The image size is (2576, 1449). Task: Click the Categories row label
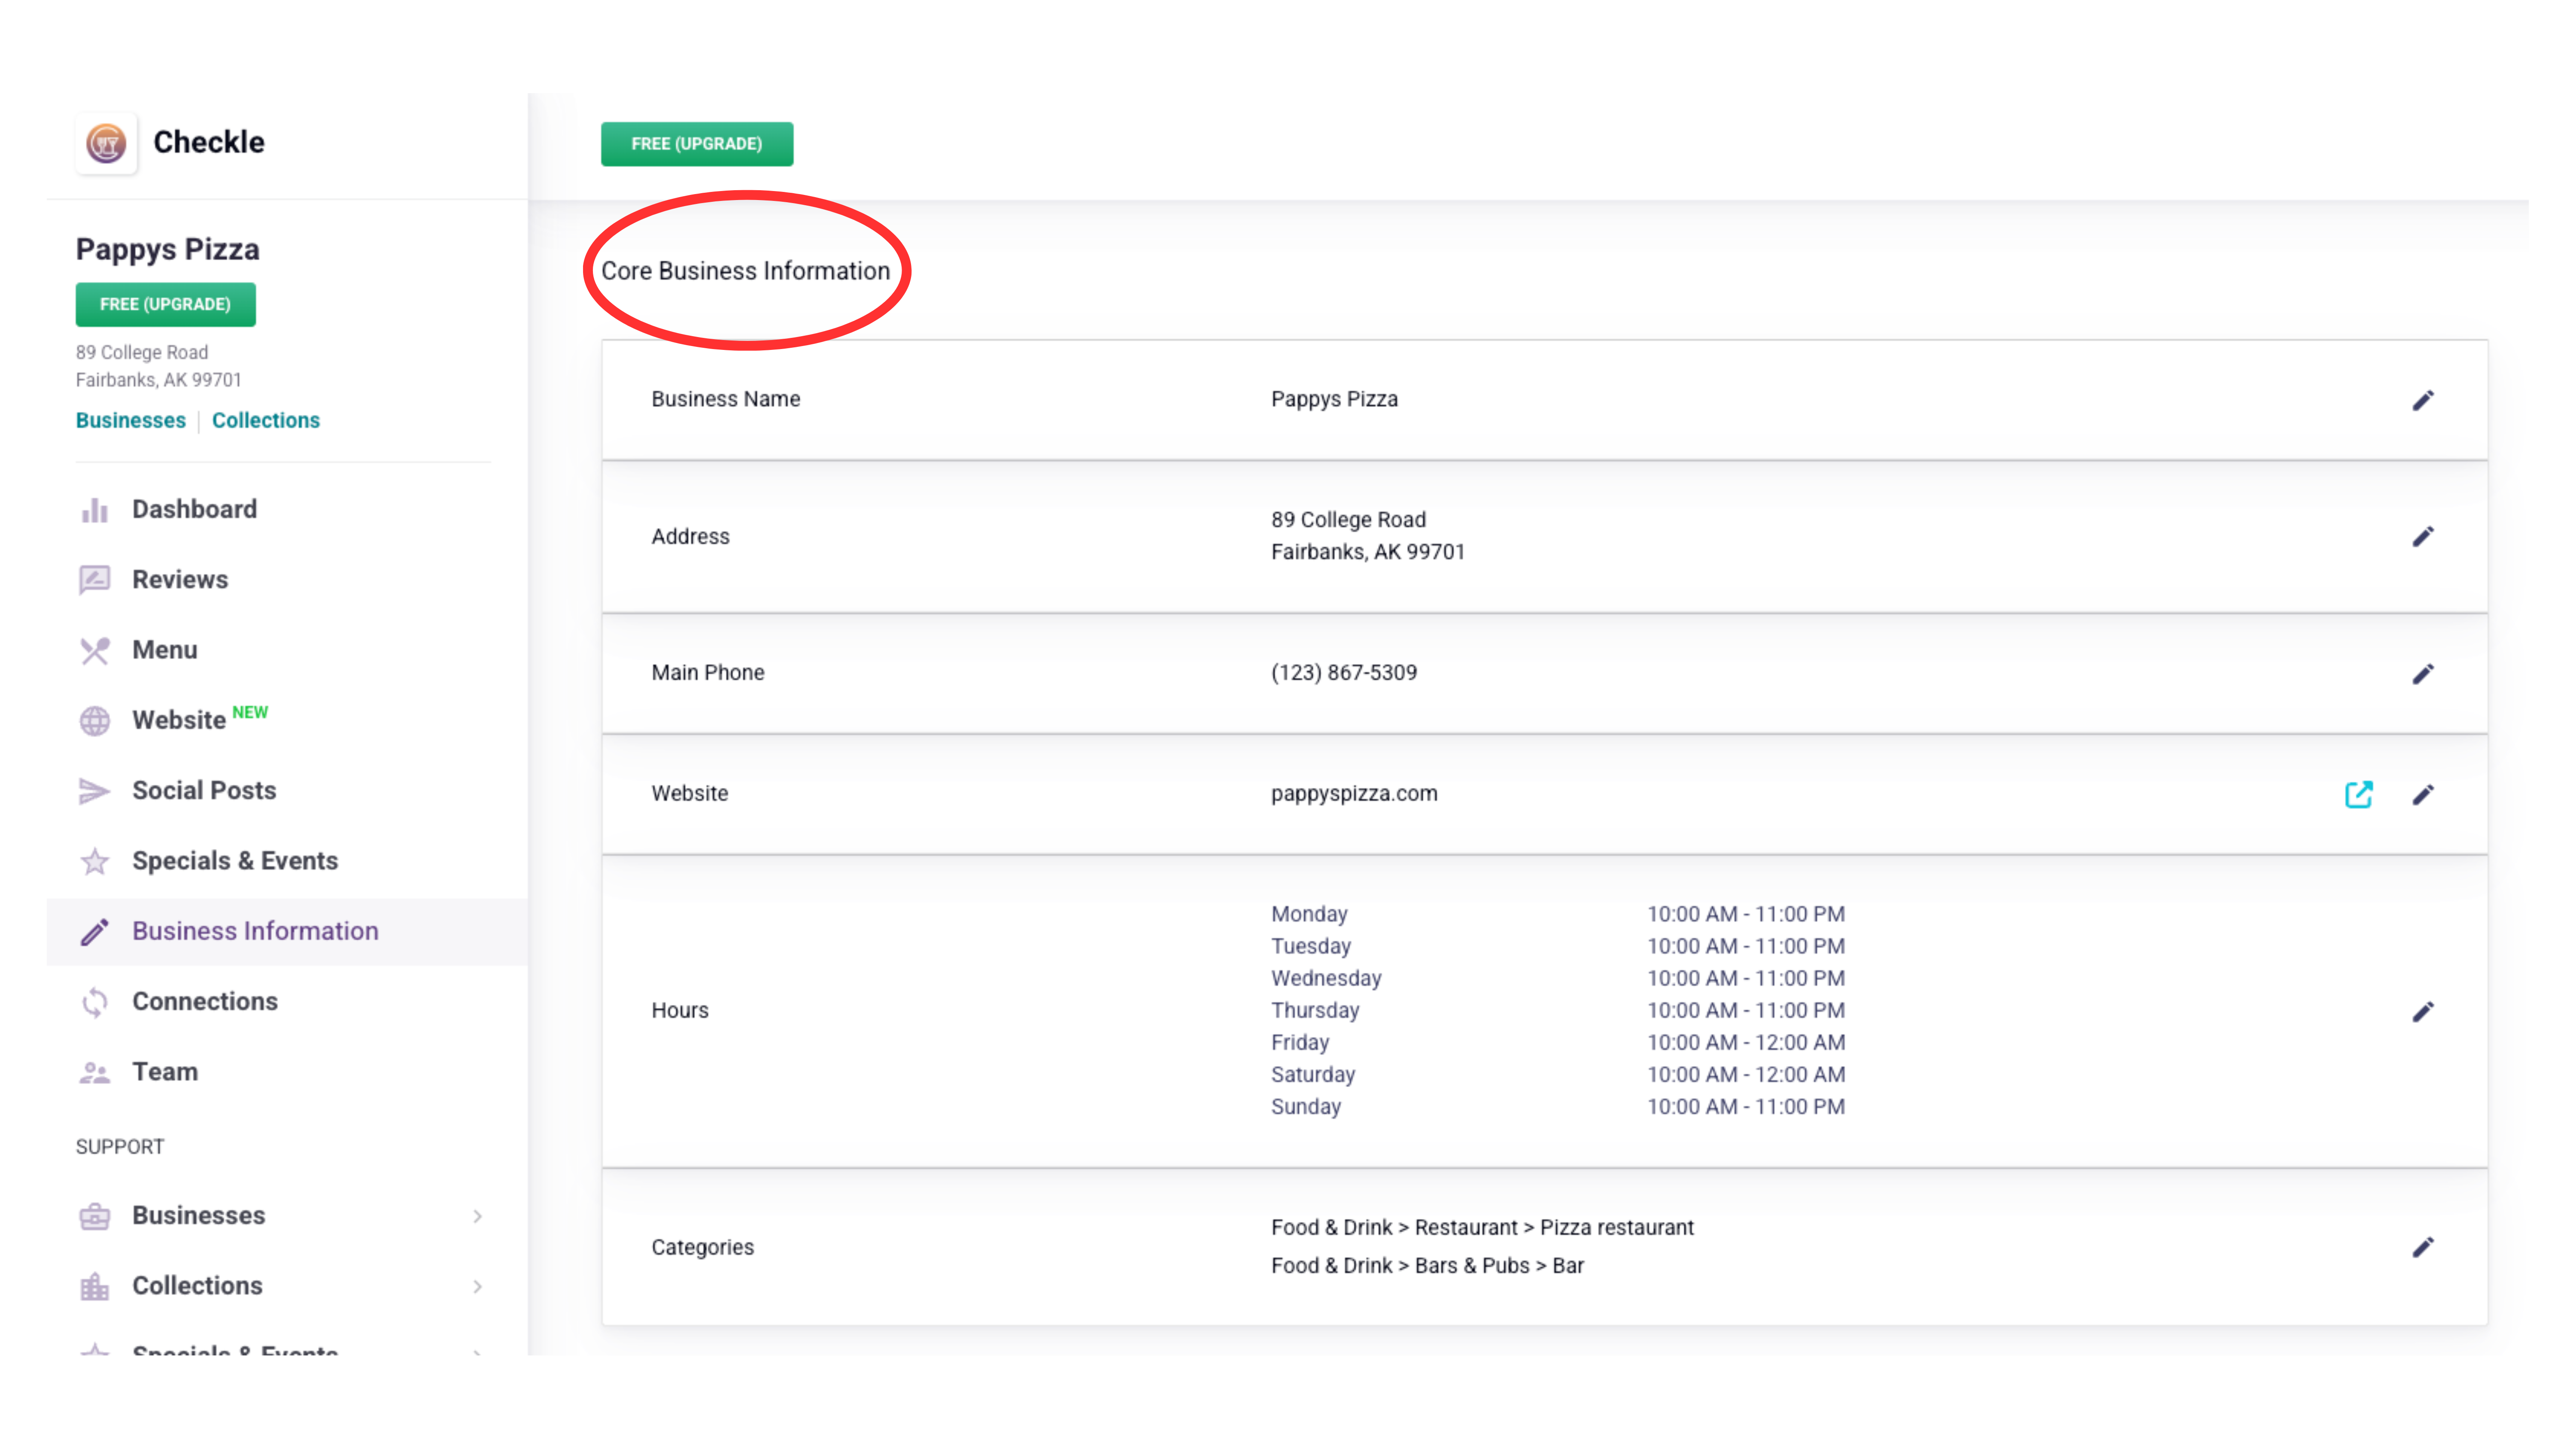pyautogui.click(x=703, y=1248)
